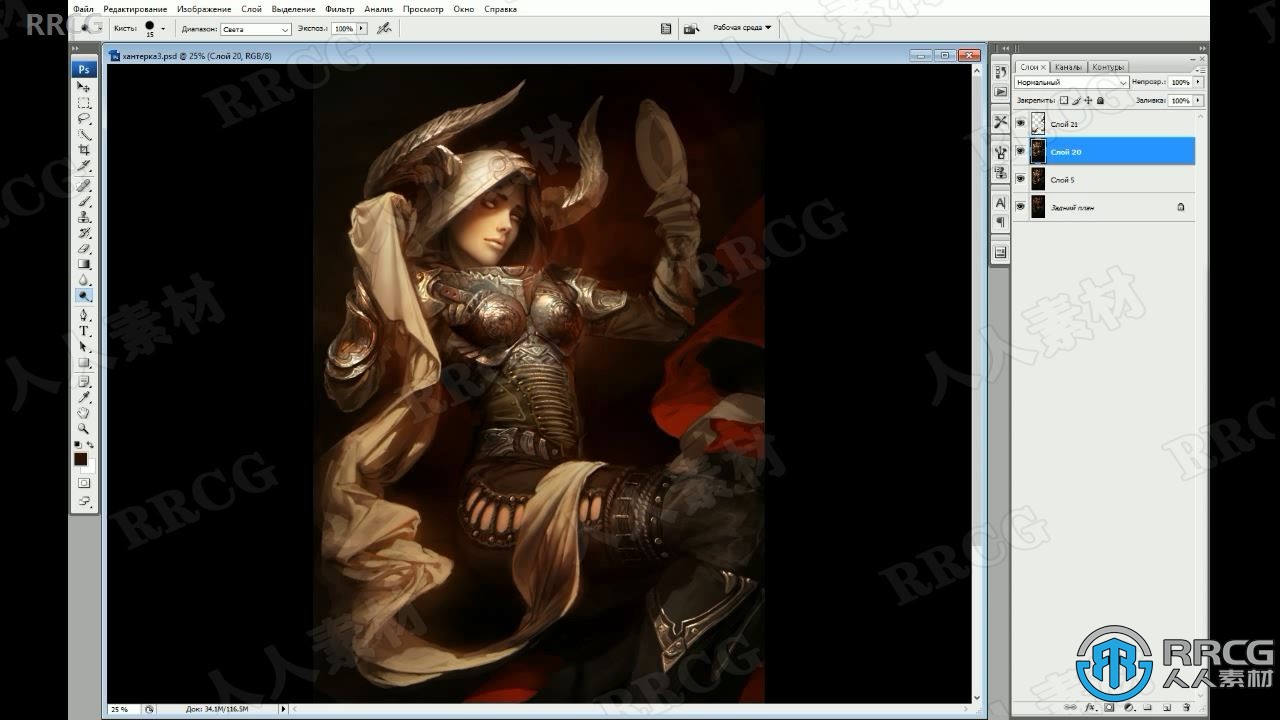
Task: Open the Фильтр menu
Action: point(340,9)
